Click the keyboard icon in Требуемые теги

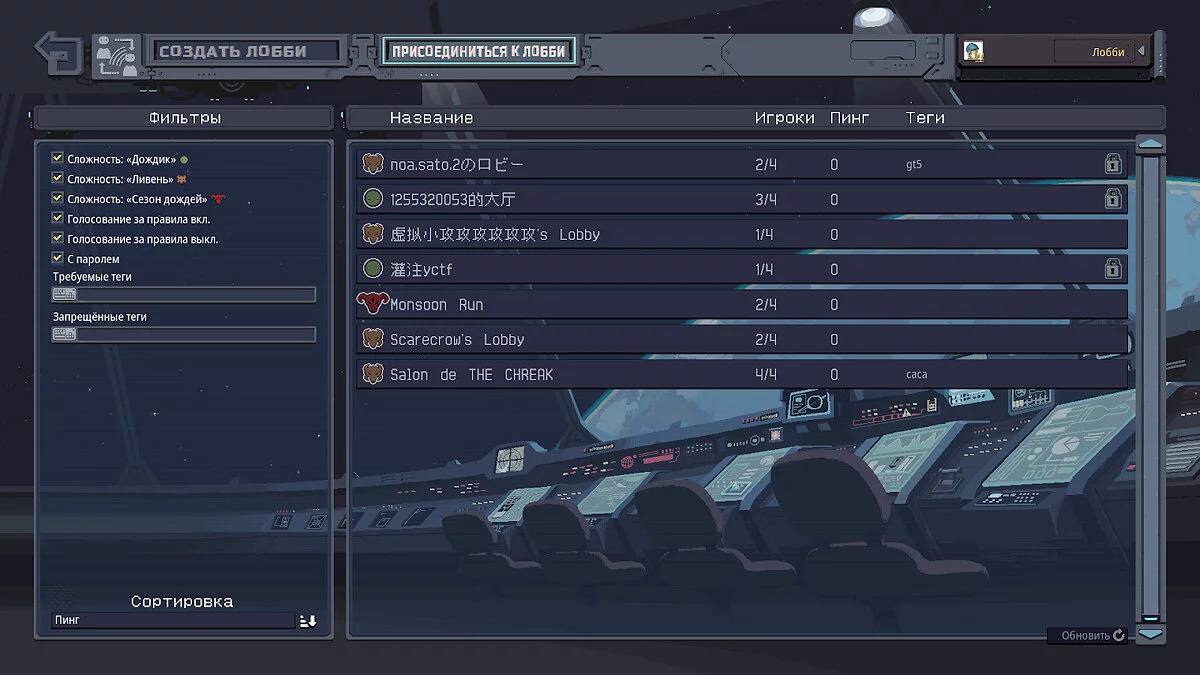point(64,295)
